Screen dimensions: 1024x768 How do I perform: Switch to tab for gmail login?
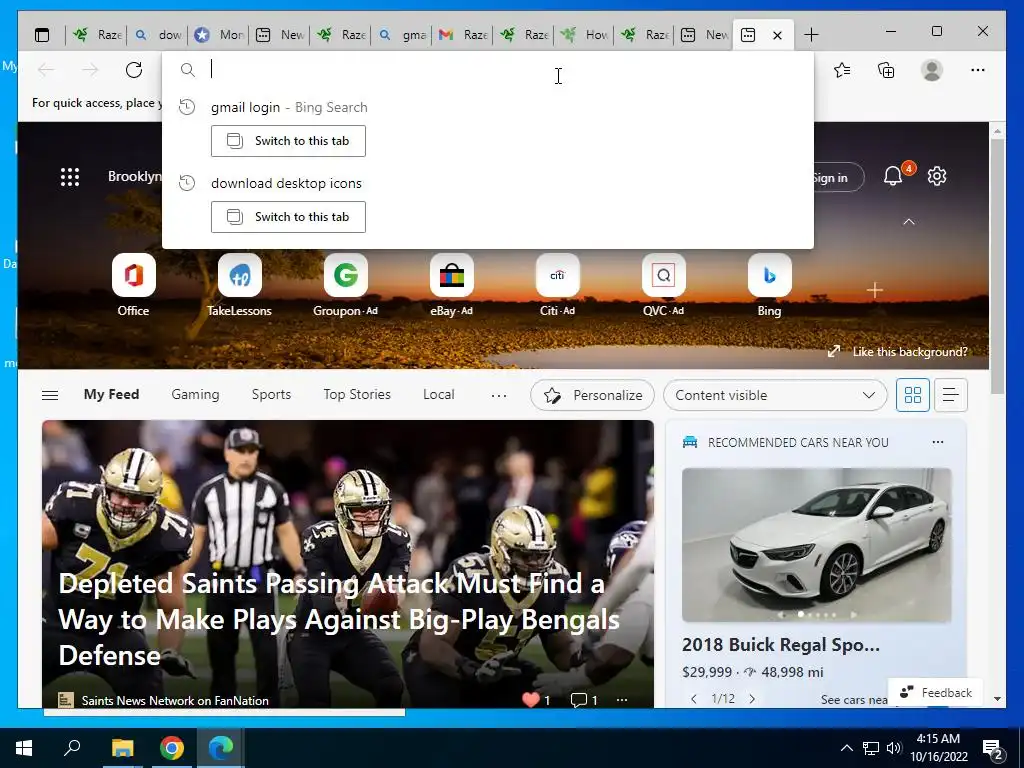click(x=288, y=141)
